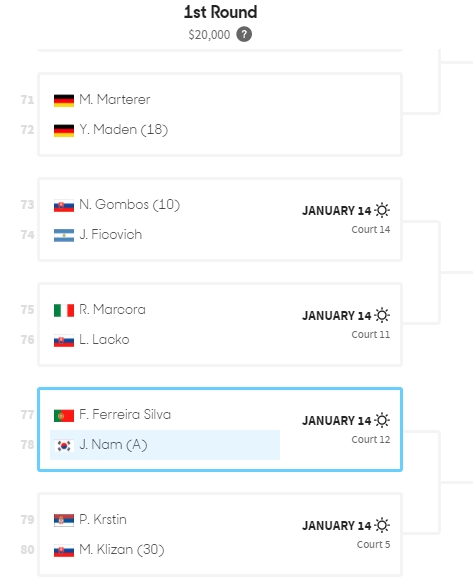Open L. Lacko player name
Viewport: 473px width, 588px height.
point(104,339)
